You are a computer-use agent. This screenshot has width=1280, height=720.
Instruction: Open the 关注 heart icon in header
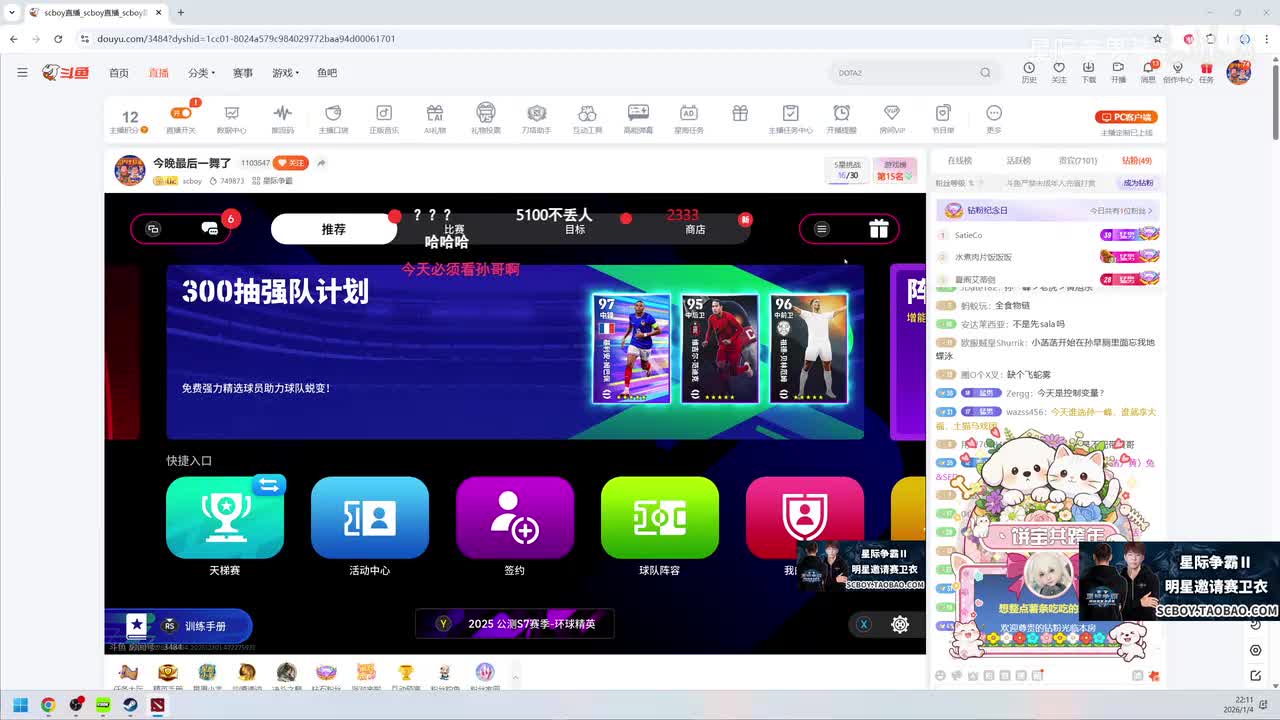[x=1059, y=69]
